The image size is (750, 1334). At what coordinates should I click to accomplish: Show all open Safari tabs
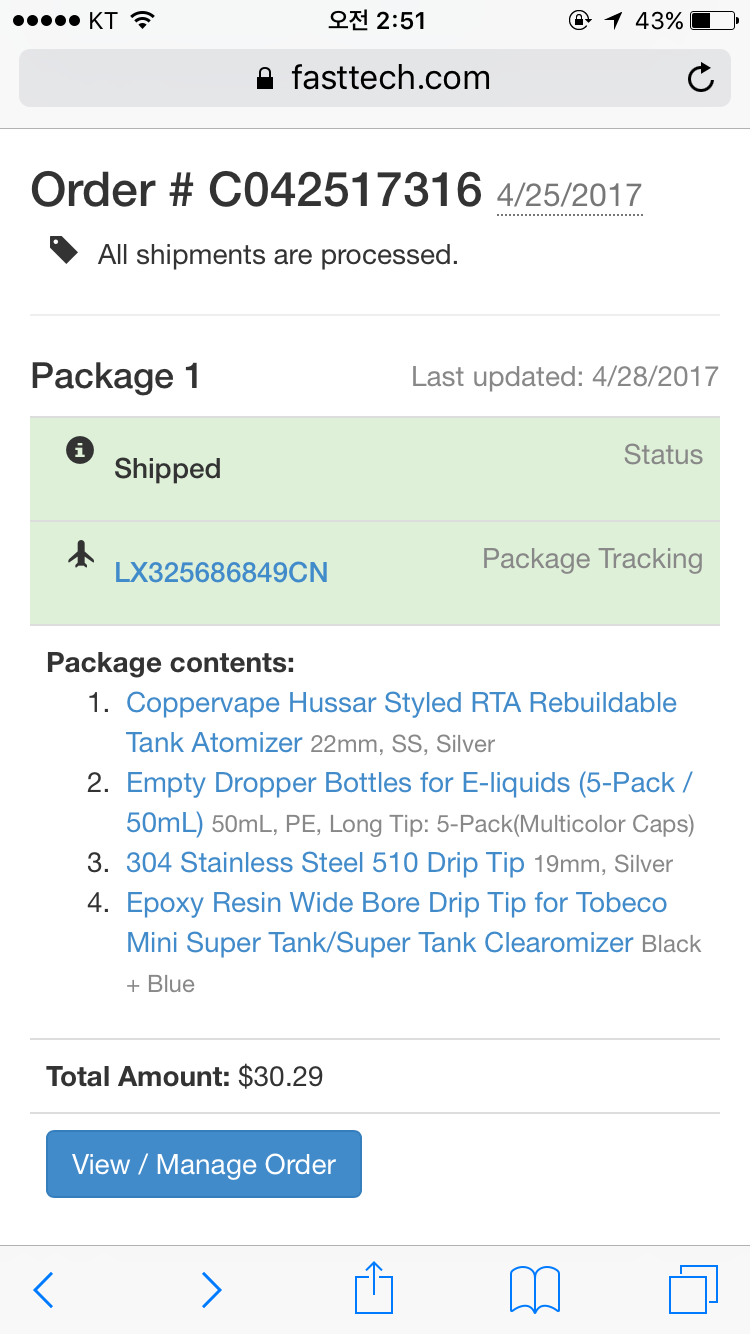693,1289
